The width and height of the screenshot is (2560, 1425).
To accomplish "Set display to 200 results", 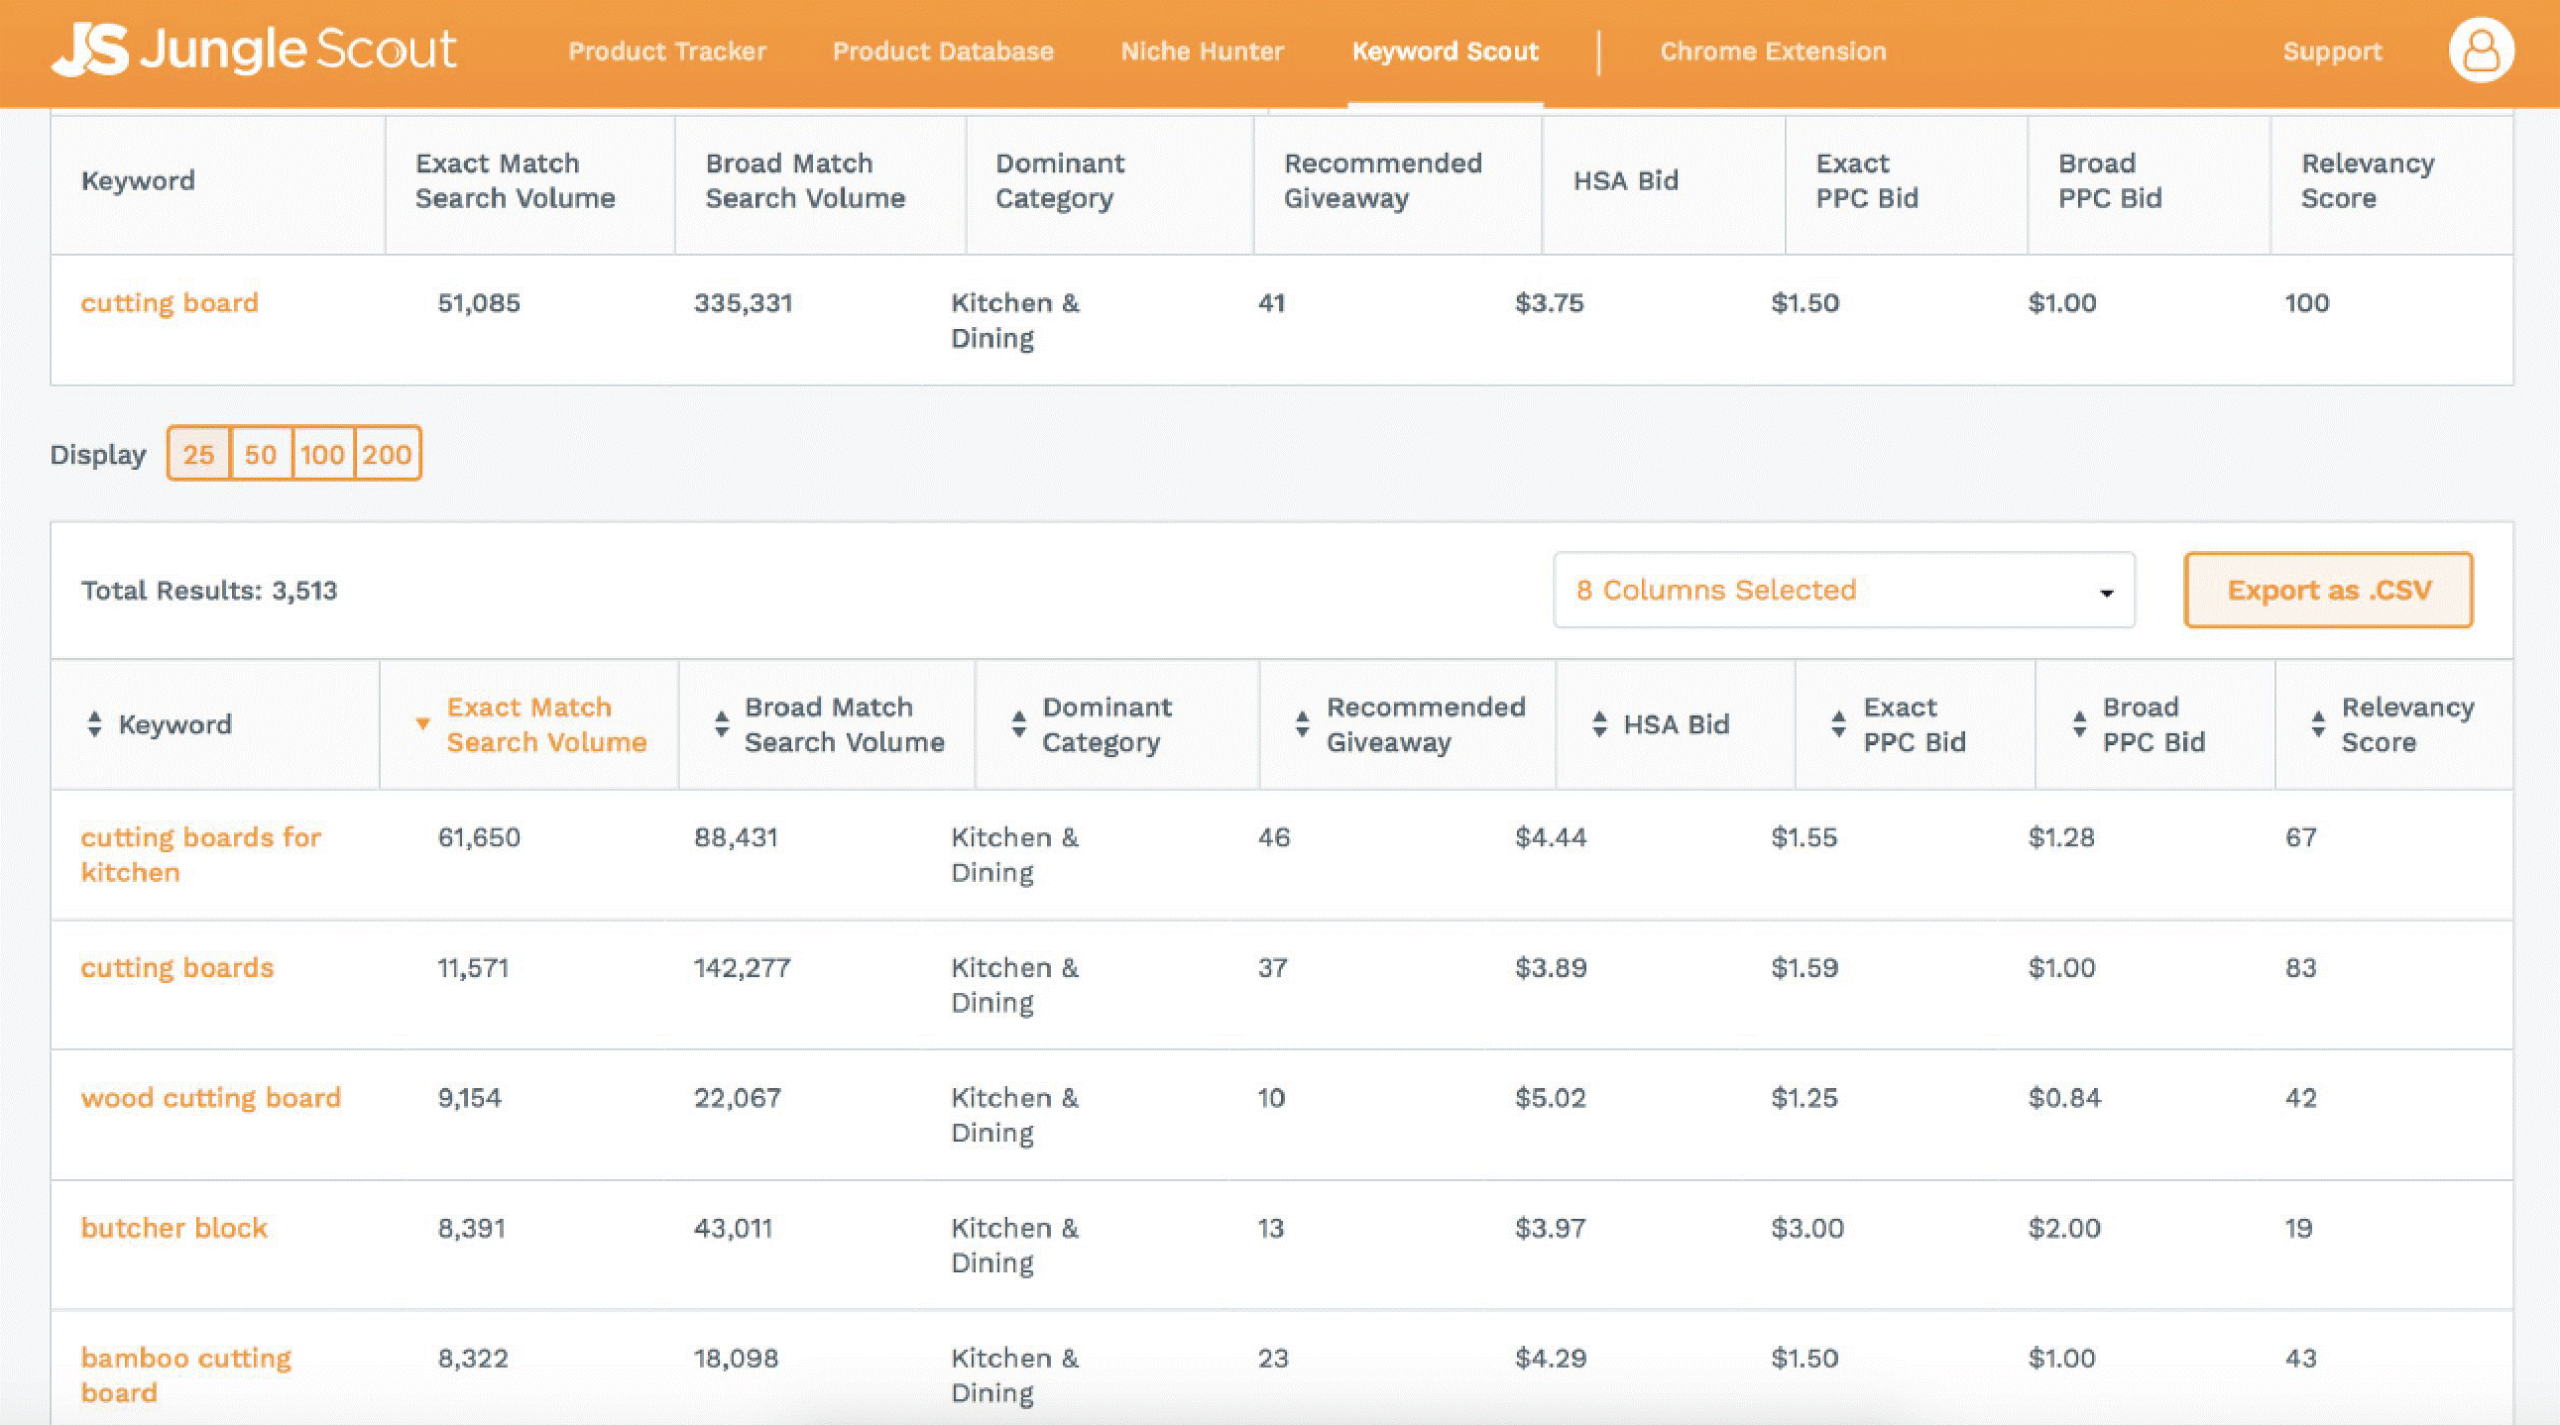I will 387,455.
